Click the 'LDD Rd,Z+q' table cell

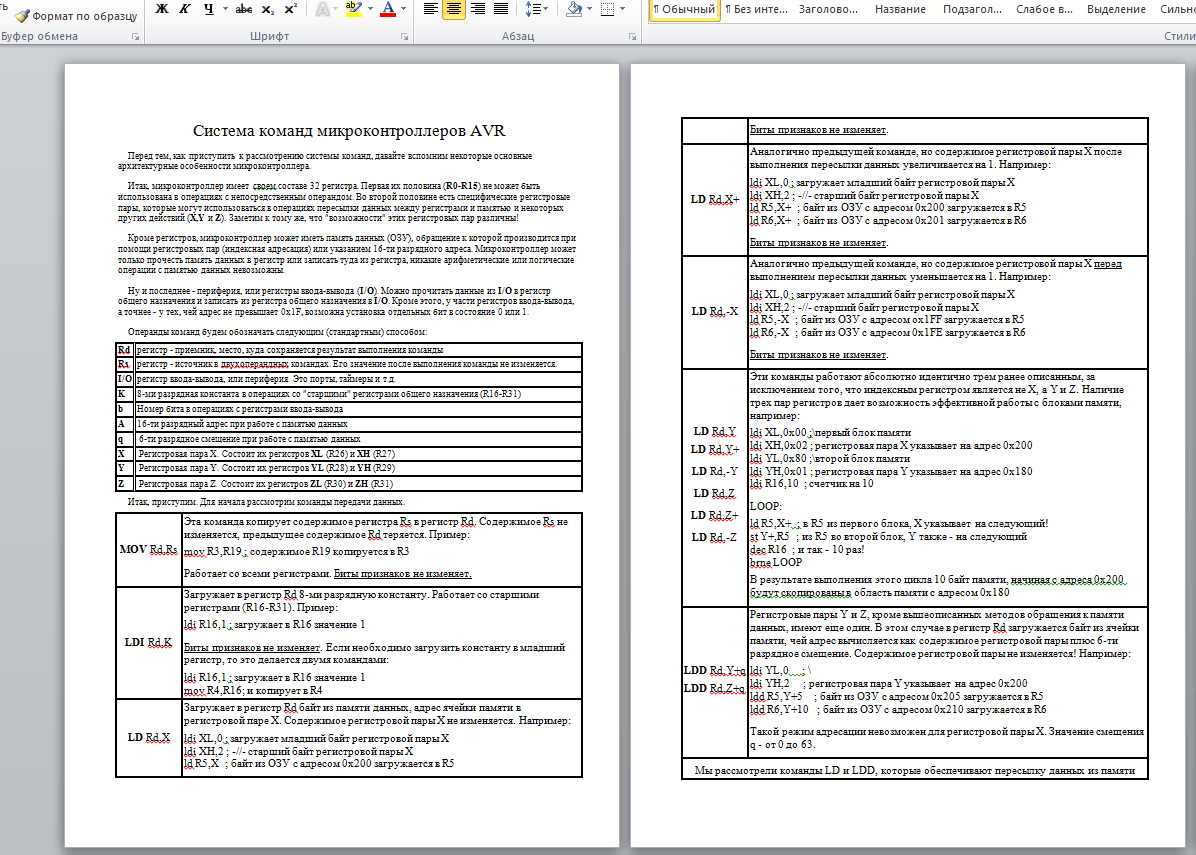714,688
